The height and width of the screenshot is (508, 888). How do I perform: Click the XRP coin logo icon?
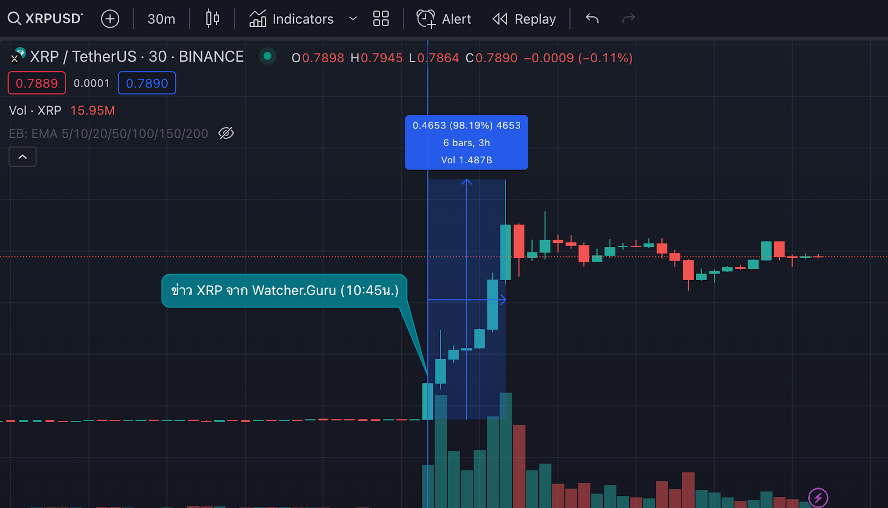click(x=18, y=56)
